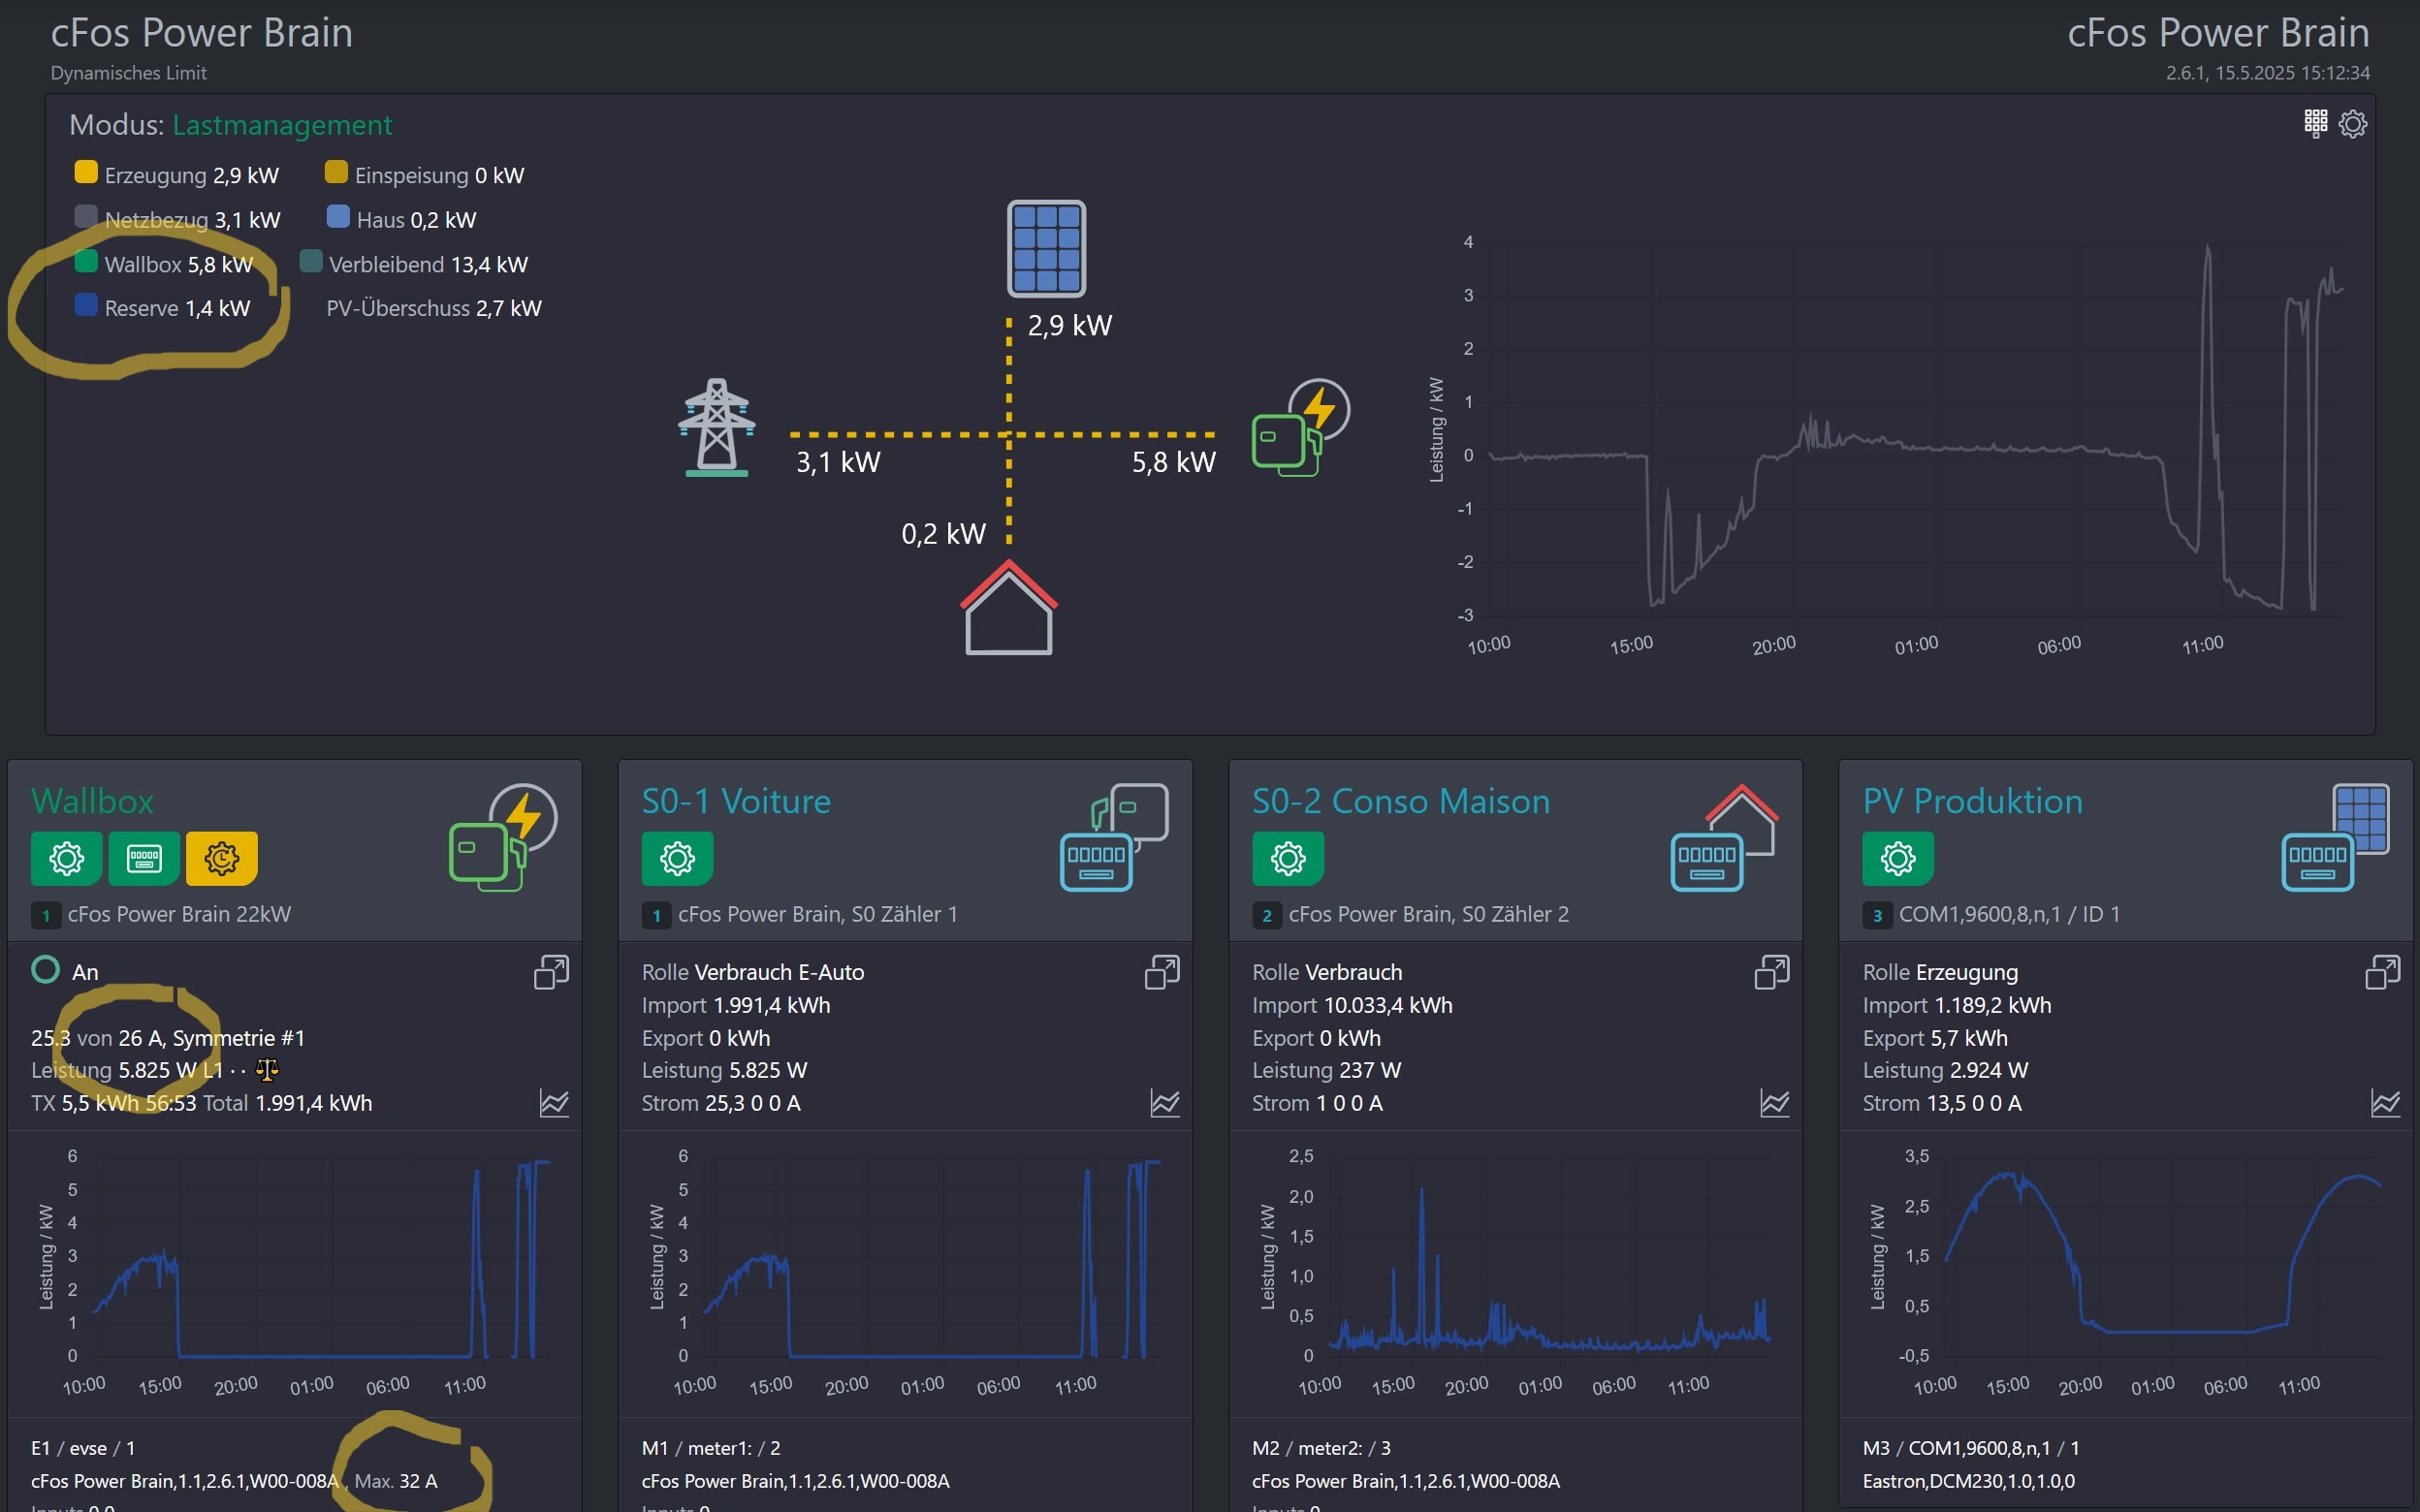Show Wallbox chart icon
This screenshot has width=2420, height=1512.
[554, 1103]
